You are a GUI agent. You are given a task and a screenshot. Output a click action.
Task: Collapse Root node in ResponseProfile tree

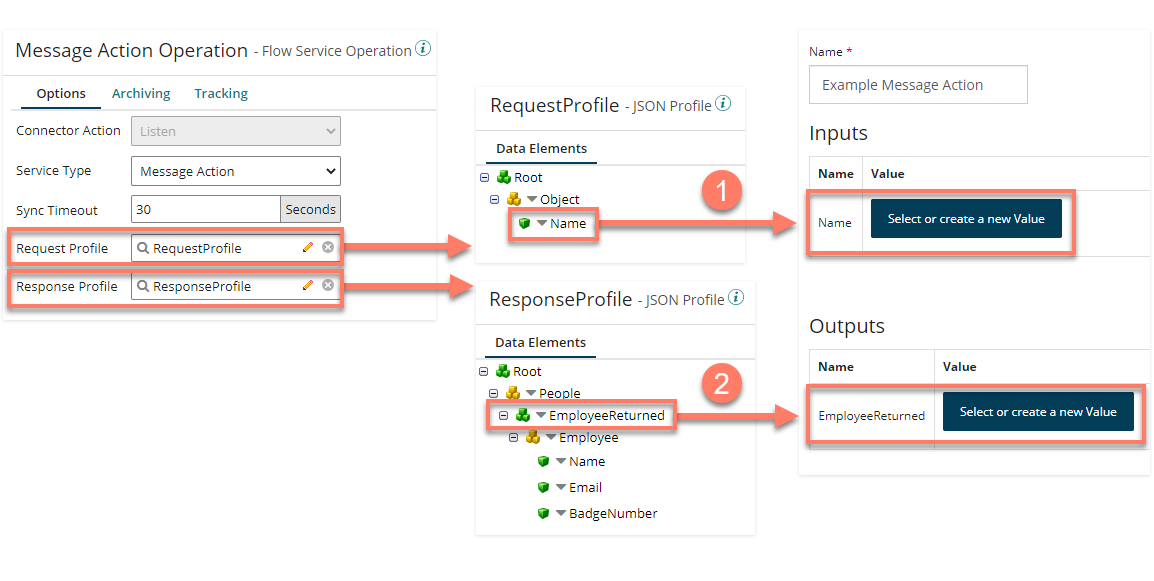(484, 372)
